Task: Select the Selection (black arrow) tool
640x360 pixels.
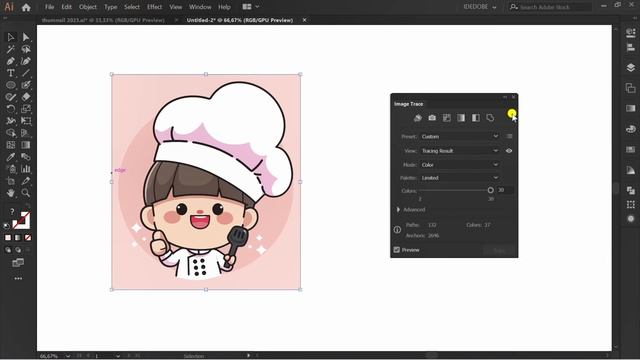Action: 11,37
